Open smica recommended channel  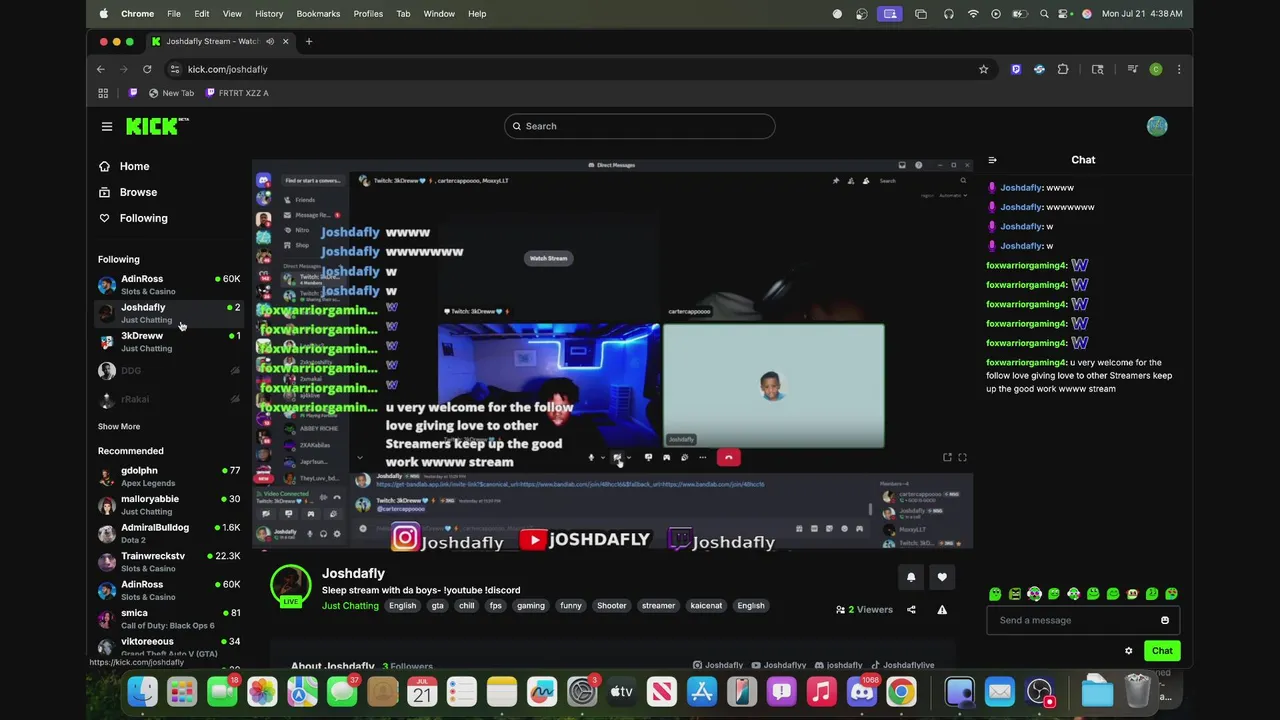click(169, 619)
